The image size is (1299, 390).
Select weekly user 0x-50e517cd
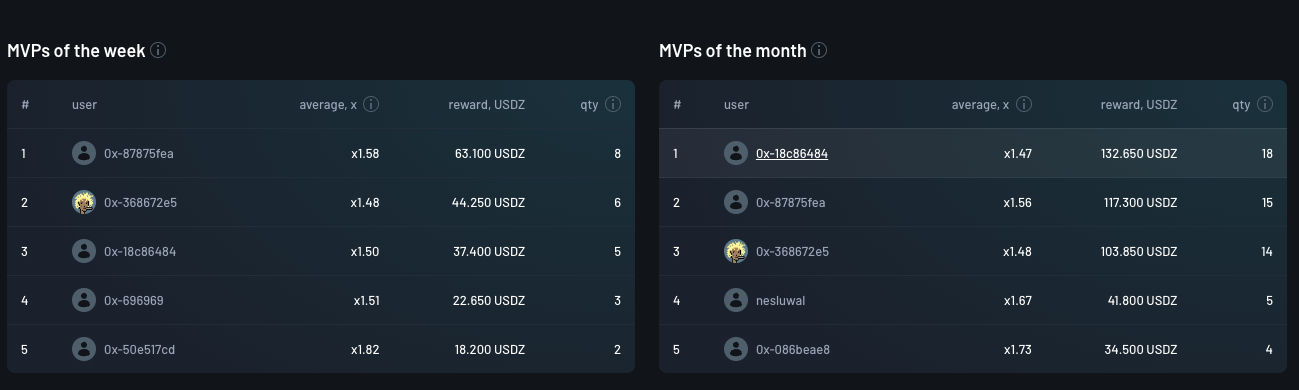pos(140,349)
